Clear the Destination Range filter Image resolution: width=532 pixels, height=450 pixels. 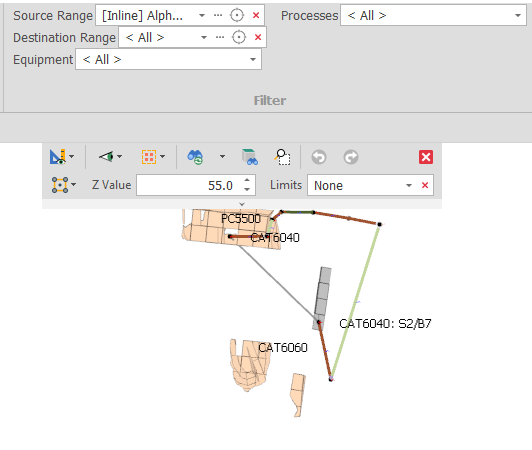point(258,37)
